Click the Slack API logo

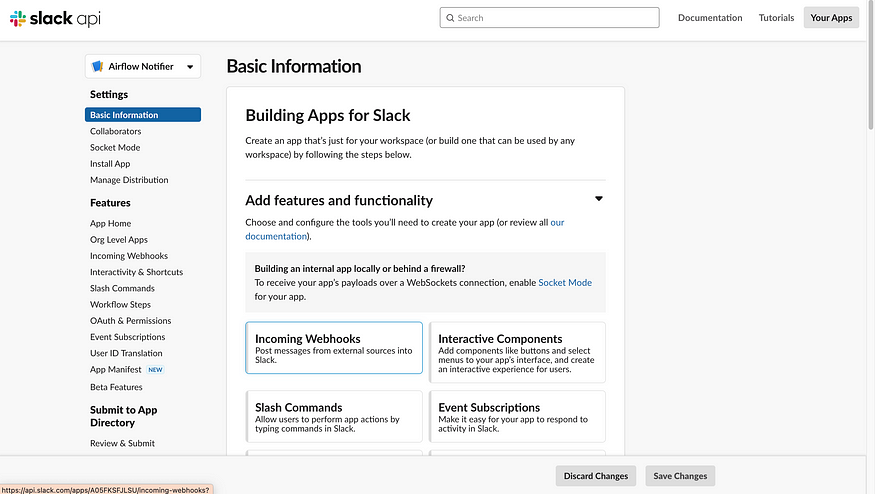(x=55, y=18)
